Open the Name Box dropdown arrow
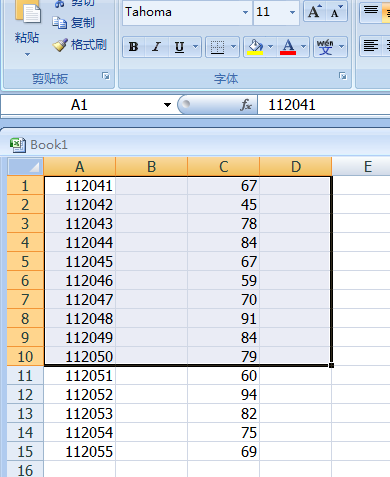390x477 pixels. tap(167, 105)
